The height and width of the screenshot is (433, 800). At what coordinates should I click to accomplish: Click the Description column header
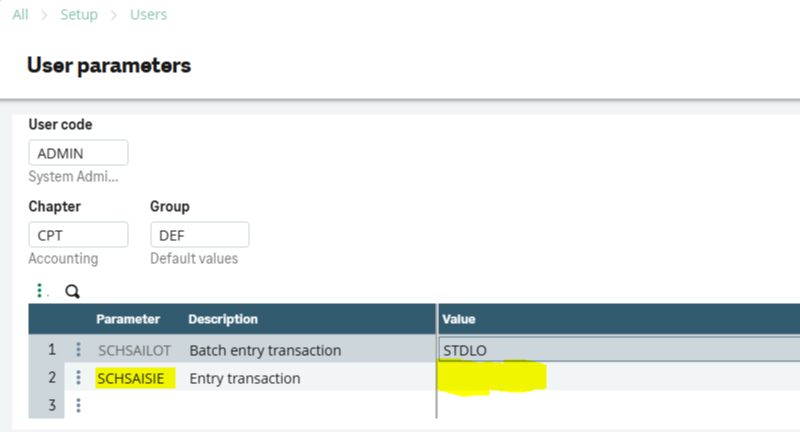click(223, 319)
